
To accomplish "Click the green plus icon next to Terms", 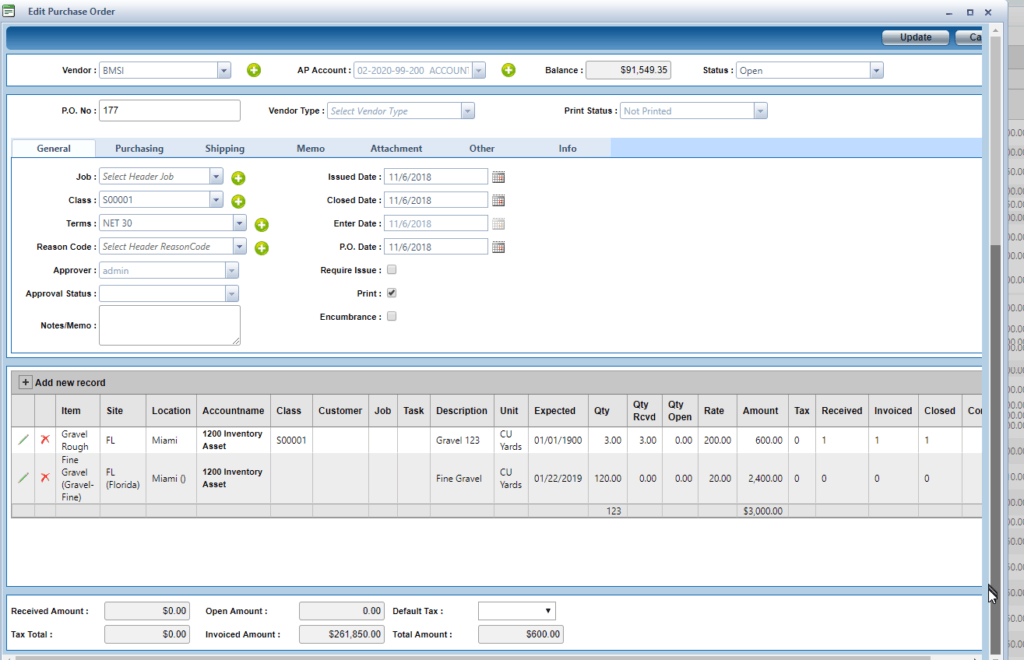I will pos(261,225).
